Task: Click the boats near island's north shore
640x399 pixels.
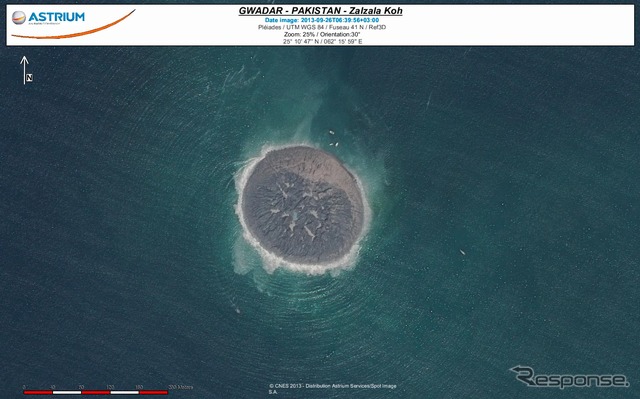Action: [x=333, y=138]
